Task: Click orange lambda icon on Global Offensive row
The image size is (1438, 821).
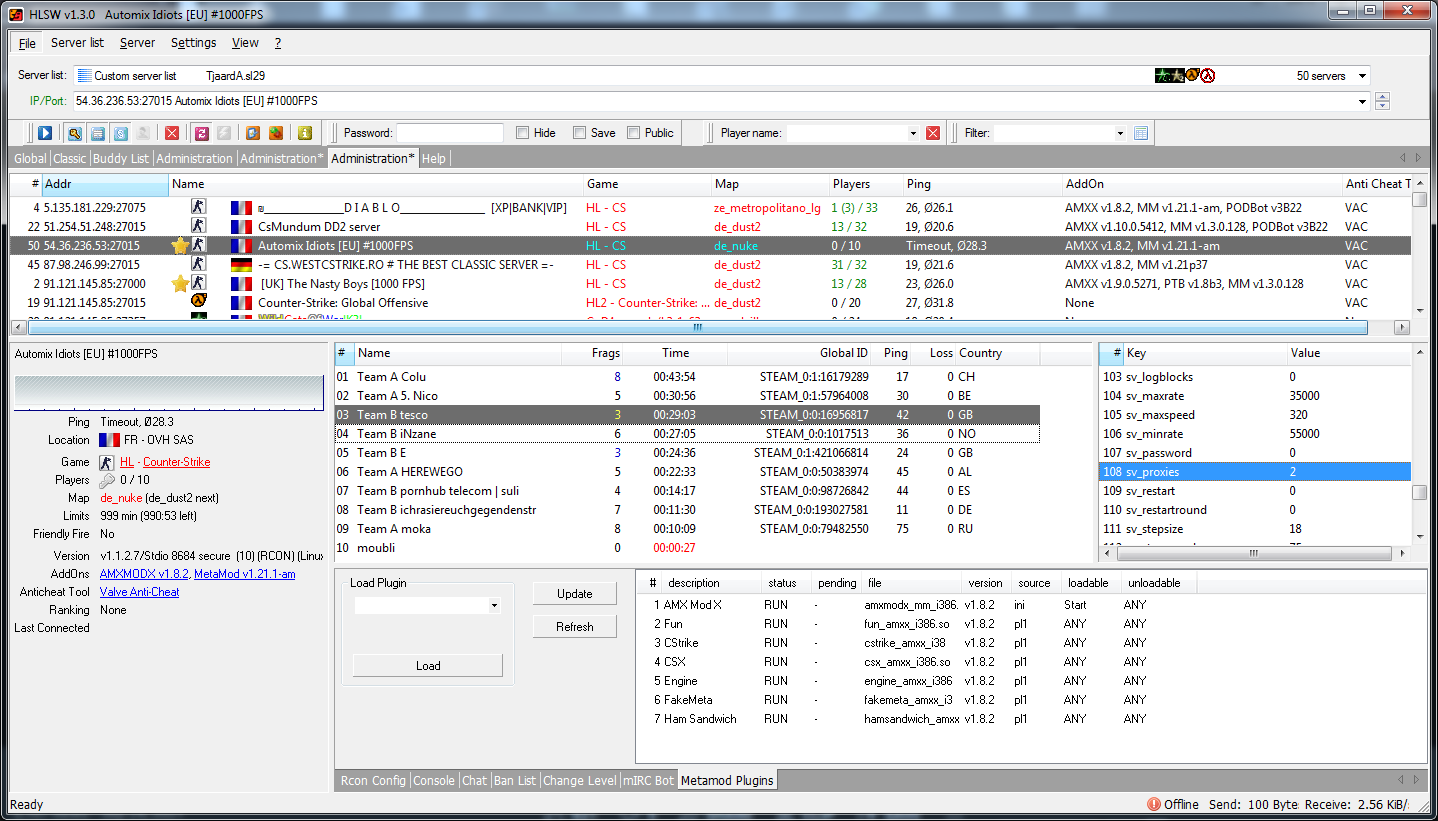Action: [199, 302]
